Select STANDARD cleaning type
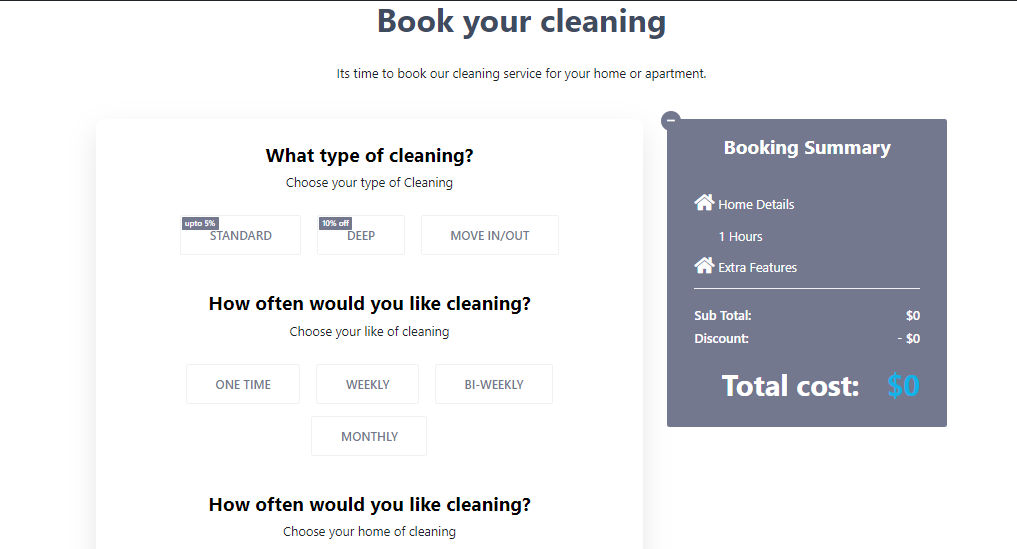The width and height of the screenshot is (1017, 549). pos(241,235)
